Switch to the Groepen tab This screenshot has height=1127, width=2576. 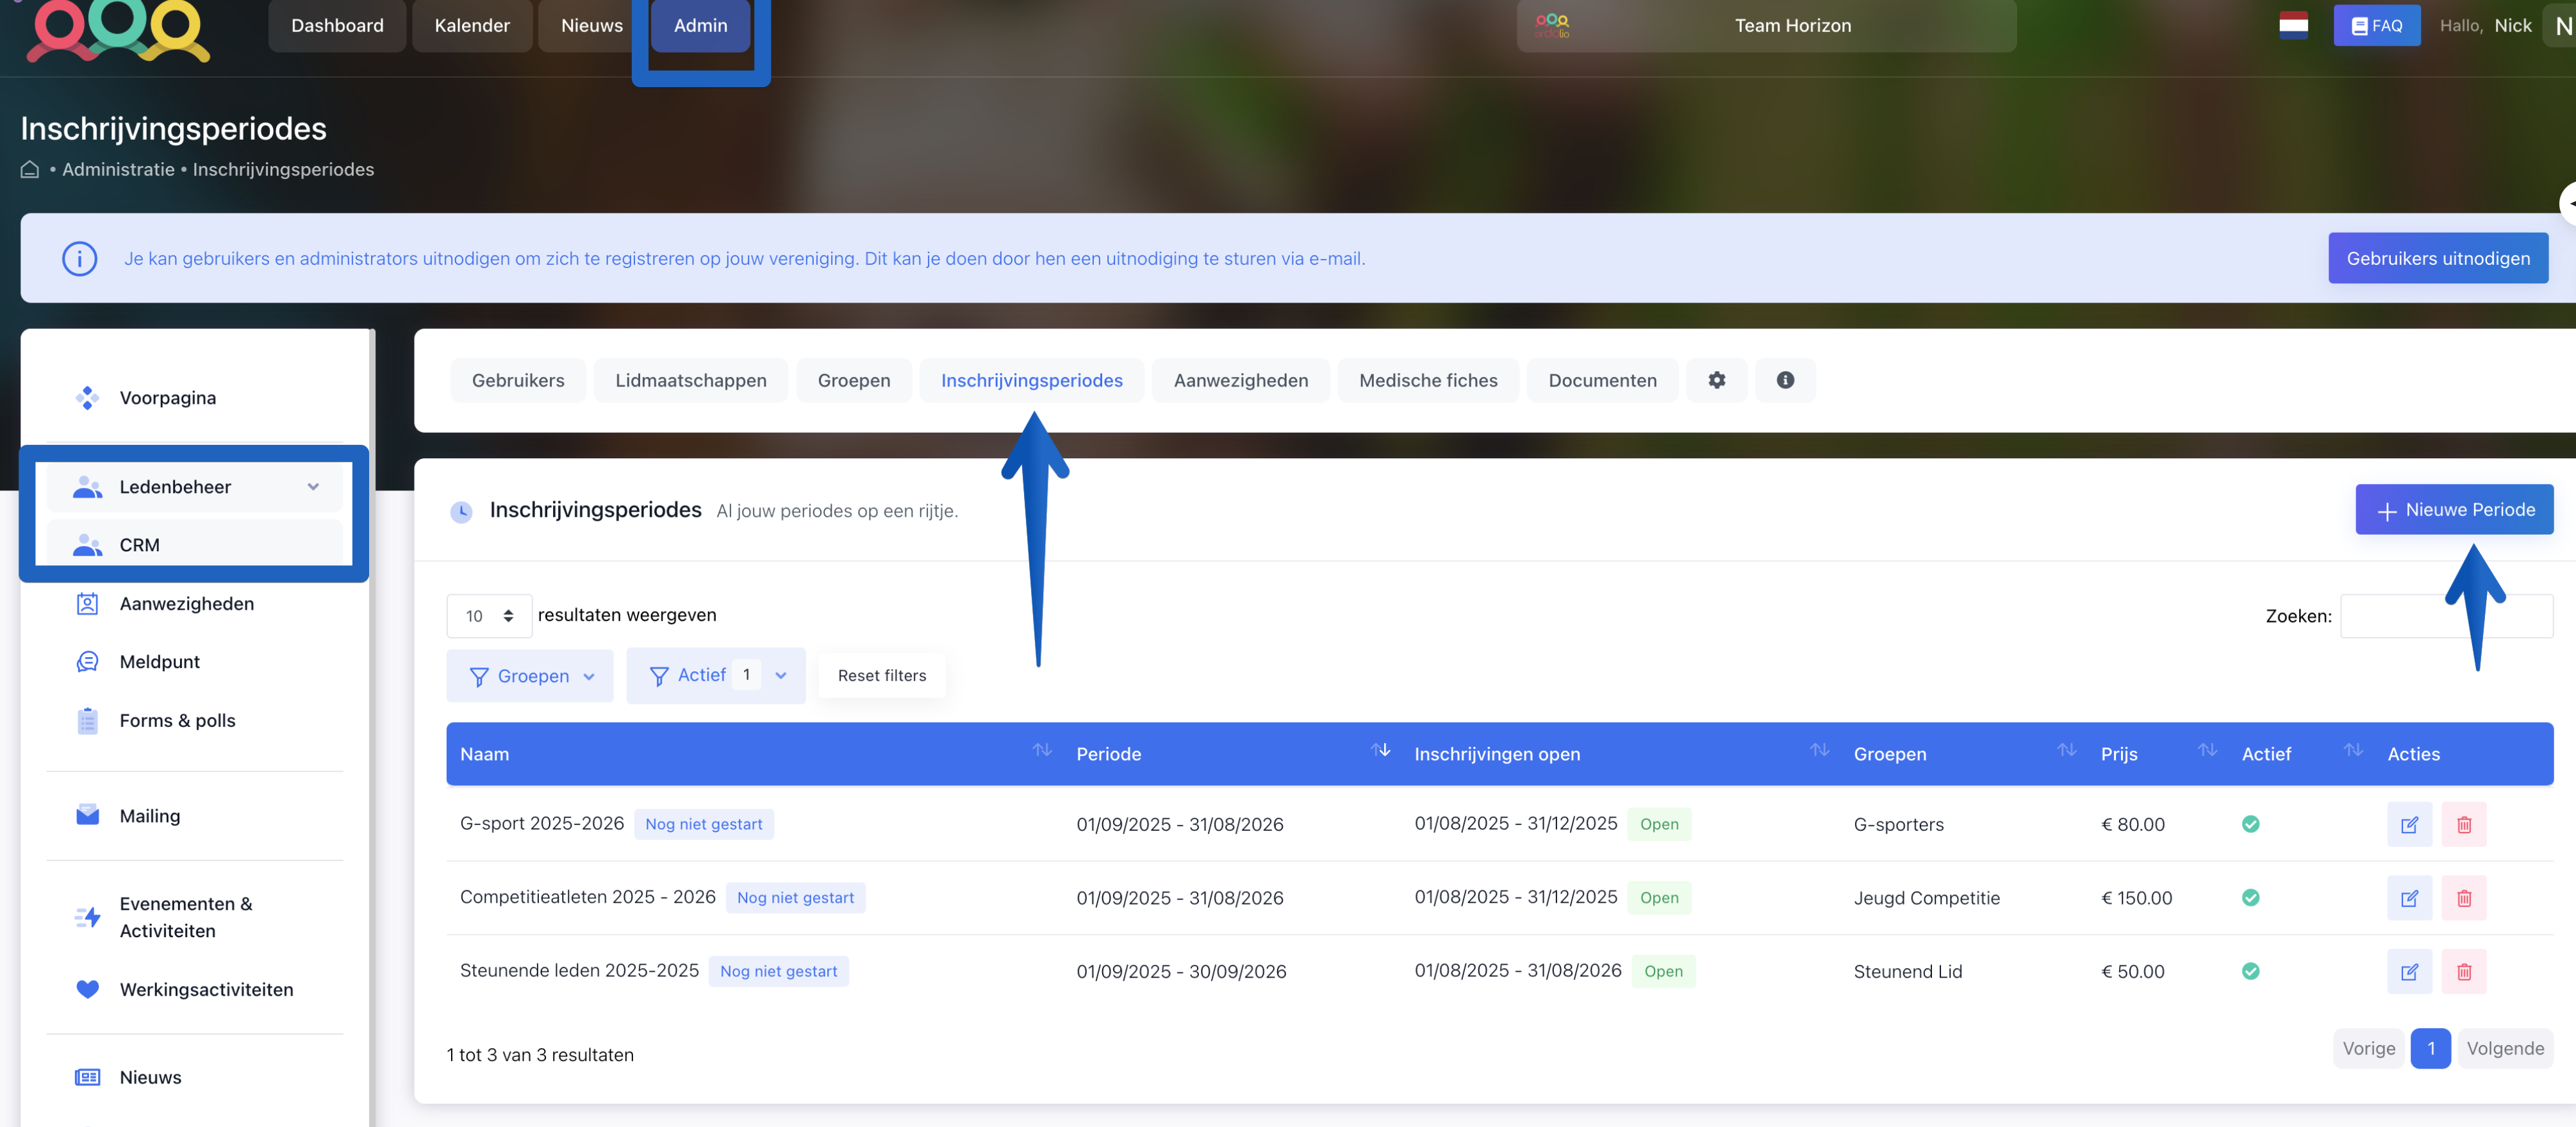pyautogui.click(x=854, y=380)
